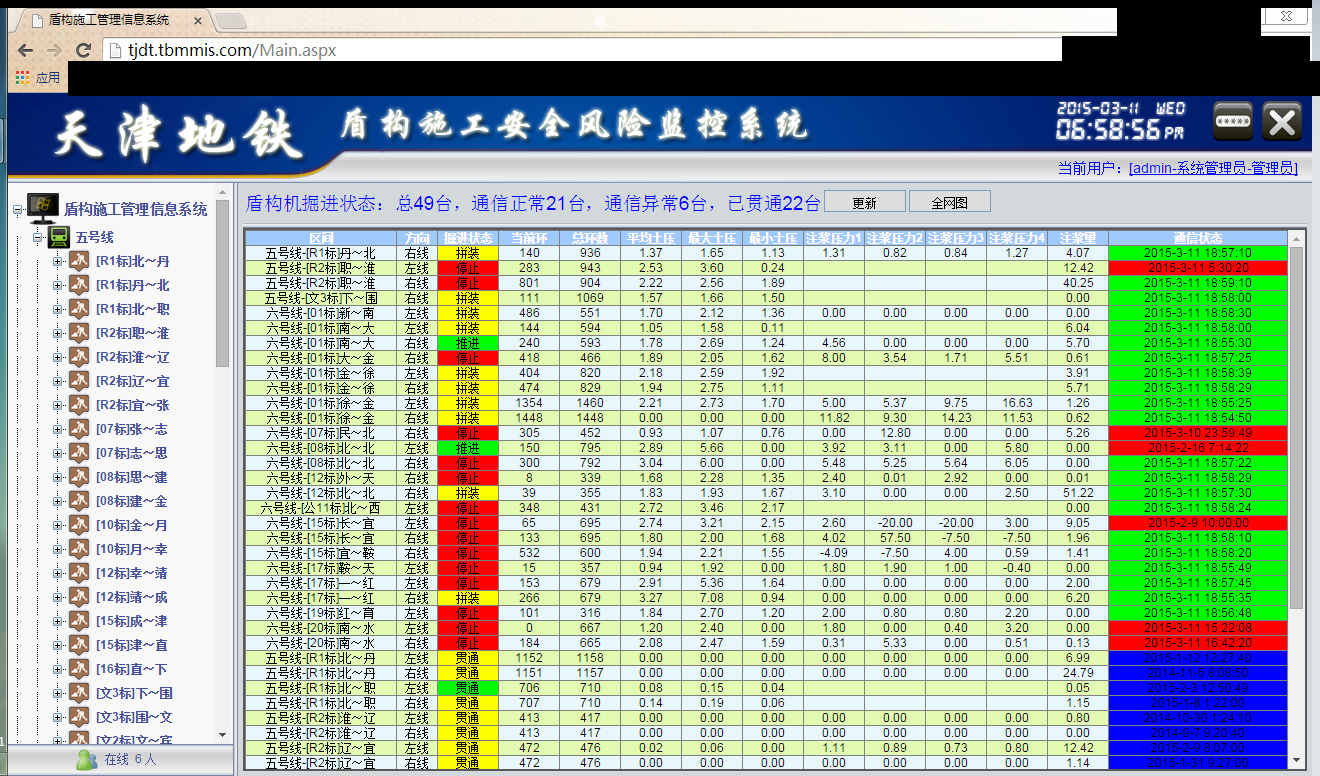Click the 通信状态 column header
The image size is (1320, 776).
point(1198,238)
